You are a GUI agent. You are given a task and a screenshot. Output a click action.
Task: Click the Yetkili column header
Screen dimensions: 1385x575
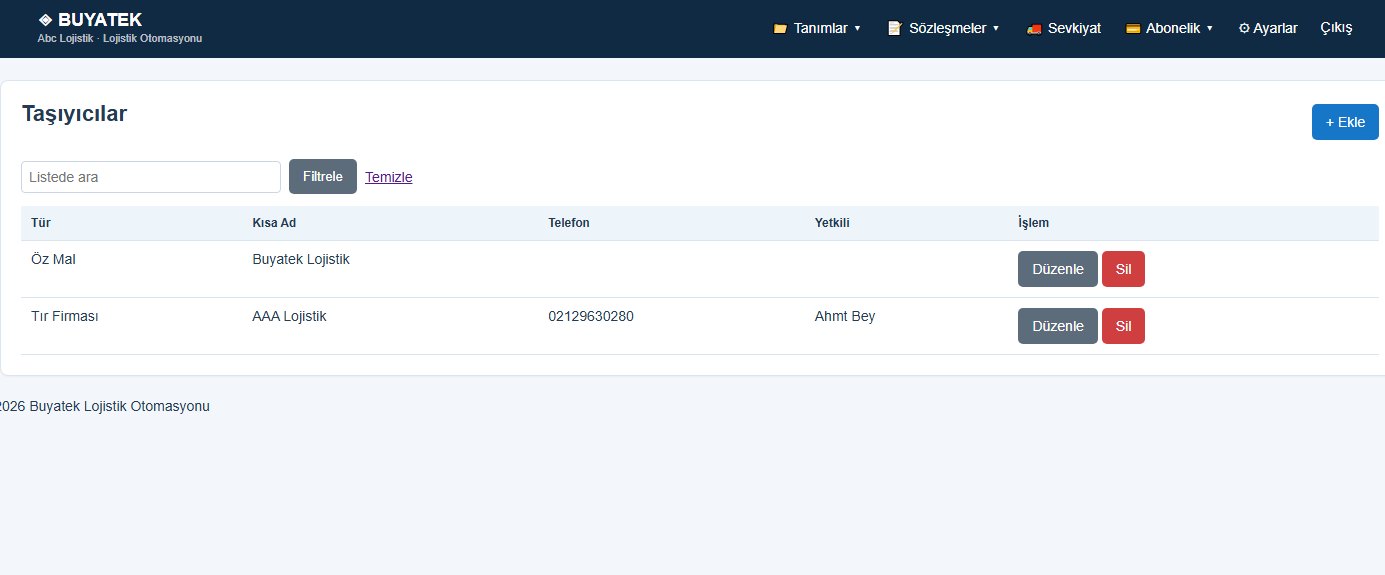coord(832,223)
